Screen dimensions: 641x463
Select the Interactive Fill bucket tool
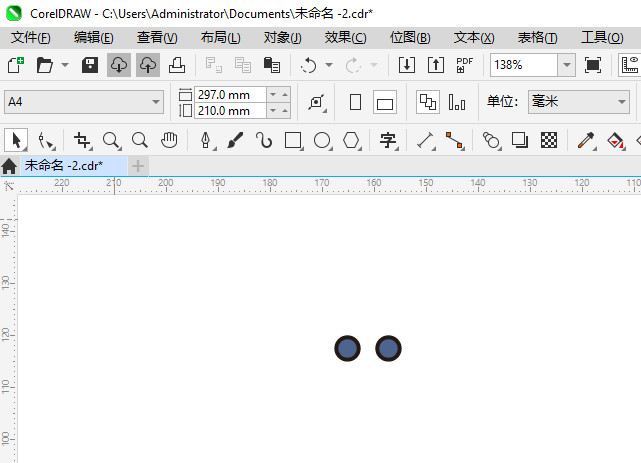(x=616, y=141)
